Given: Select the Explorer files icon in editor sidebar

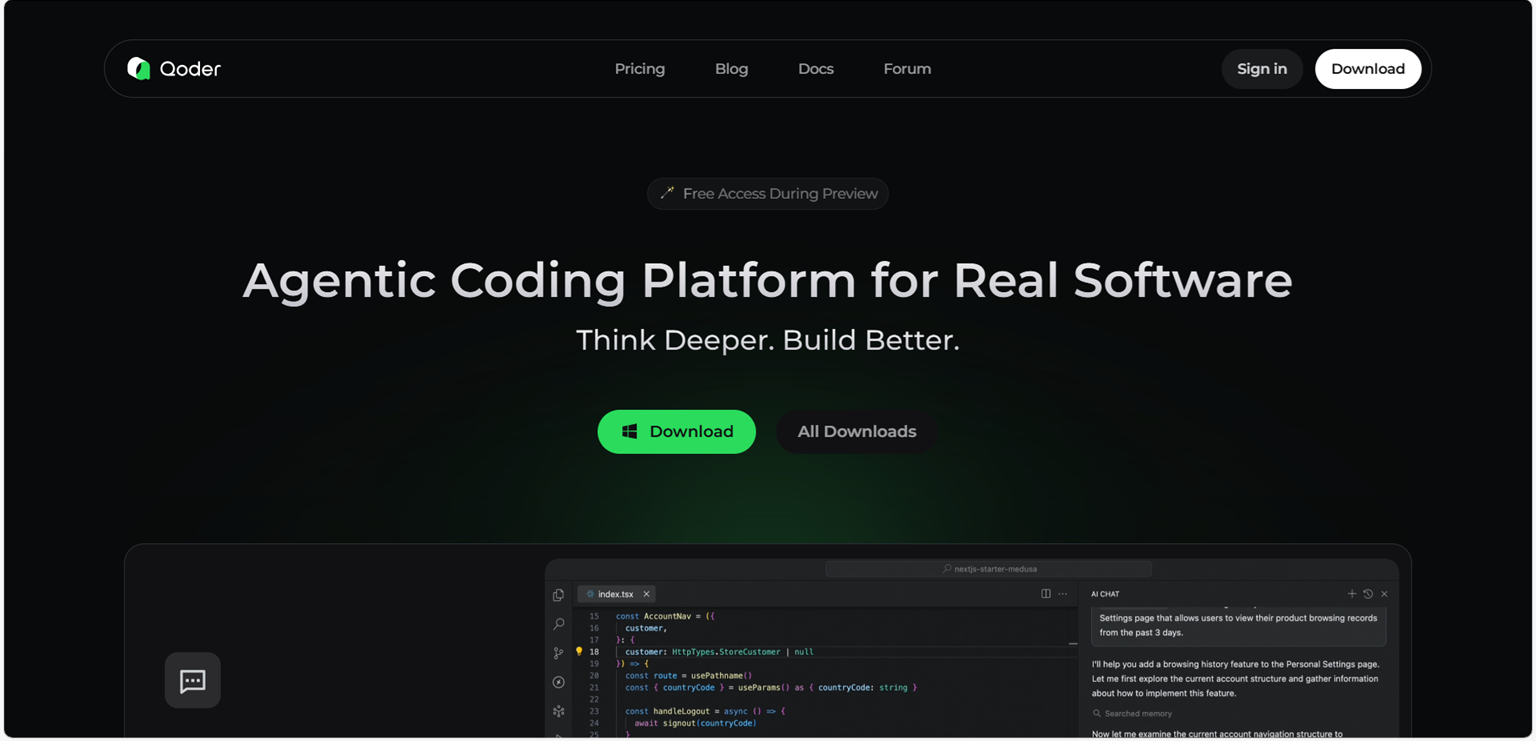Looking at the screenshot, I should click(559, 595).
